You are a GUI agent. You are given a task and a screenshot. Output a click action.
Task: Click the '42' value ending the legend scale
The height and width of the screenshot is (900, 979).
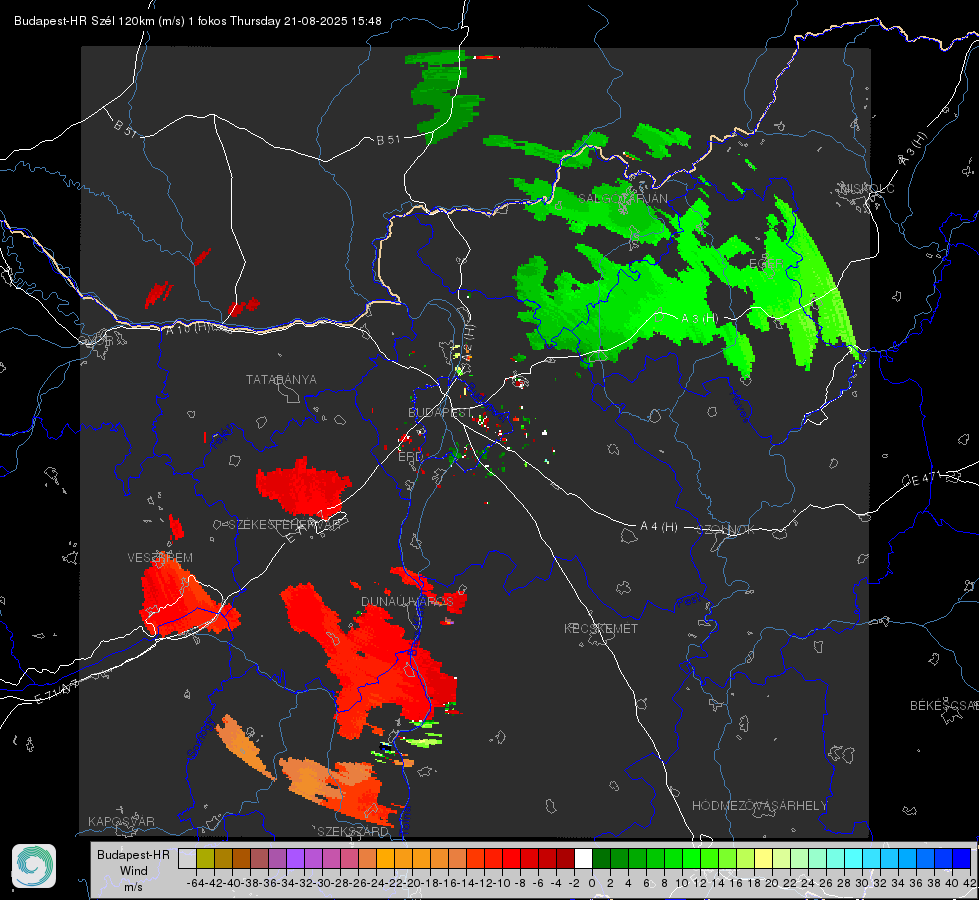pyautogui.click(x=970, y=883)
